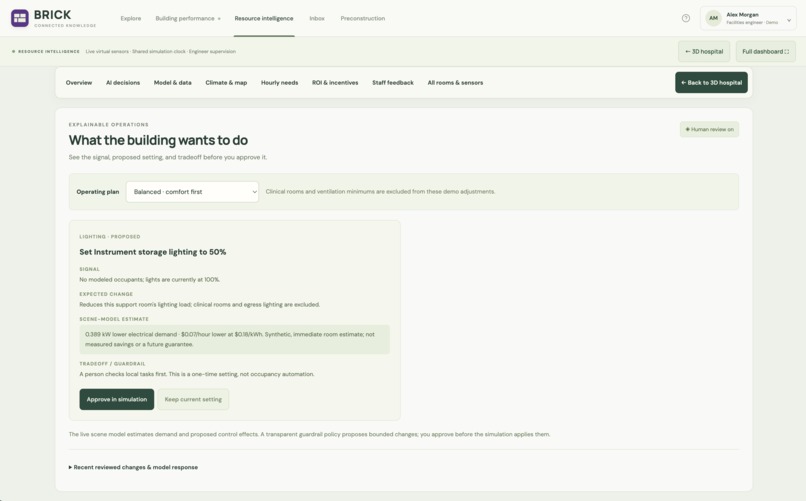Screen dimensions: 806x501
Task: Open the All rooms & sensors tab
Action: (x=455, y=83)
